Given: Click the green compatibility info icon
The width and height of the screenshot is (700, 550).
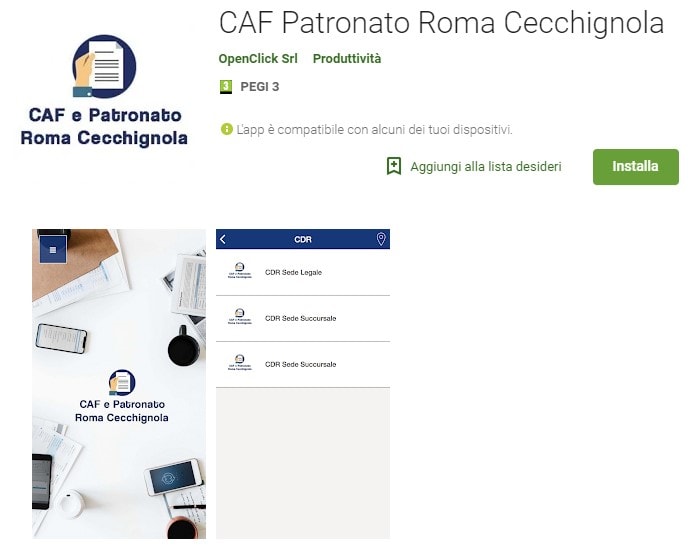Looking at the screenshot, I should 226,129.
